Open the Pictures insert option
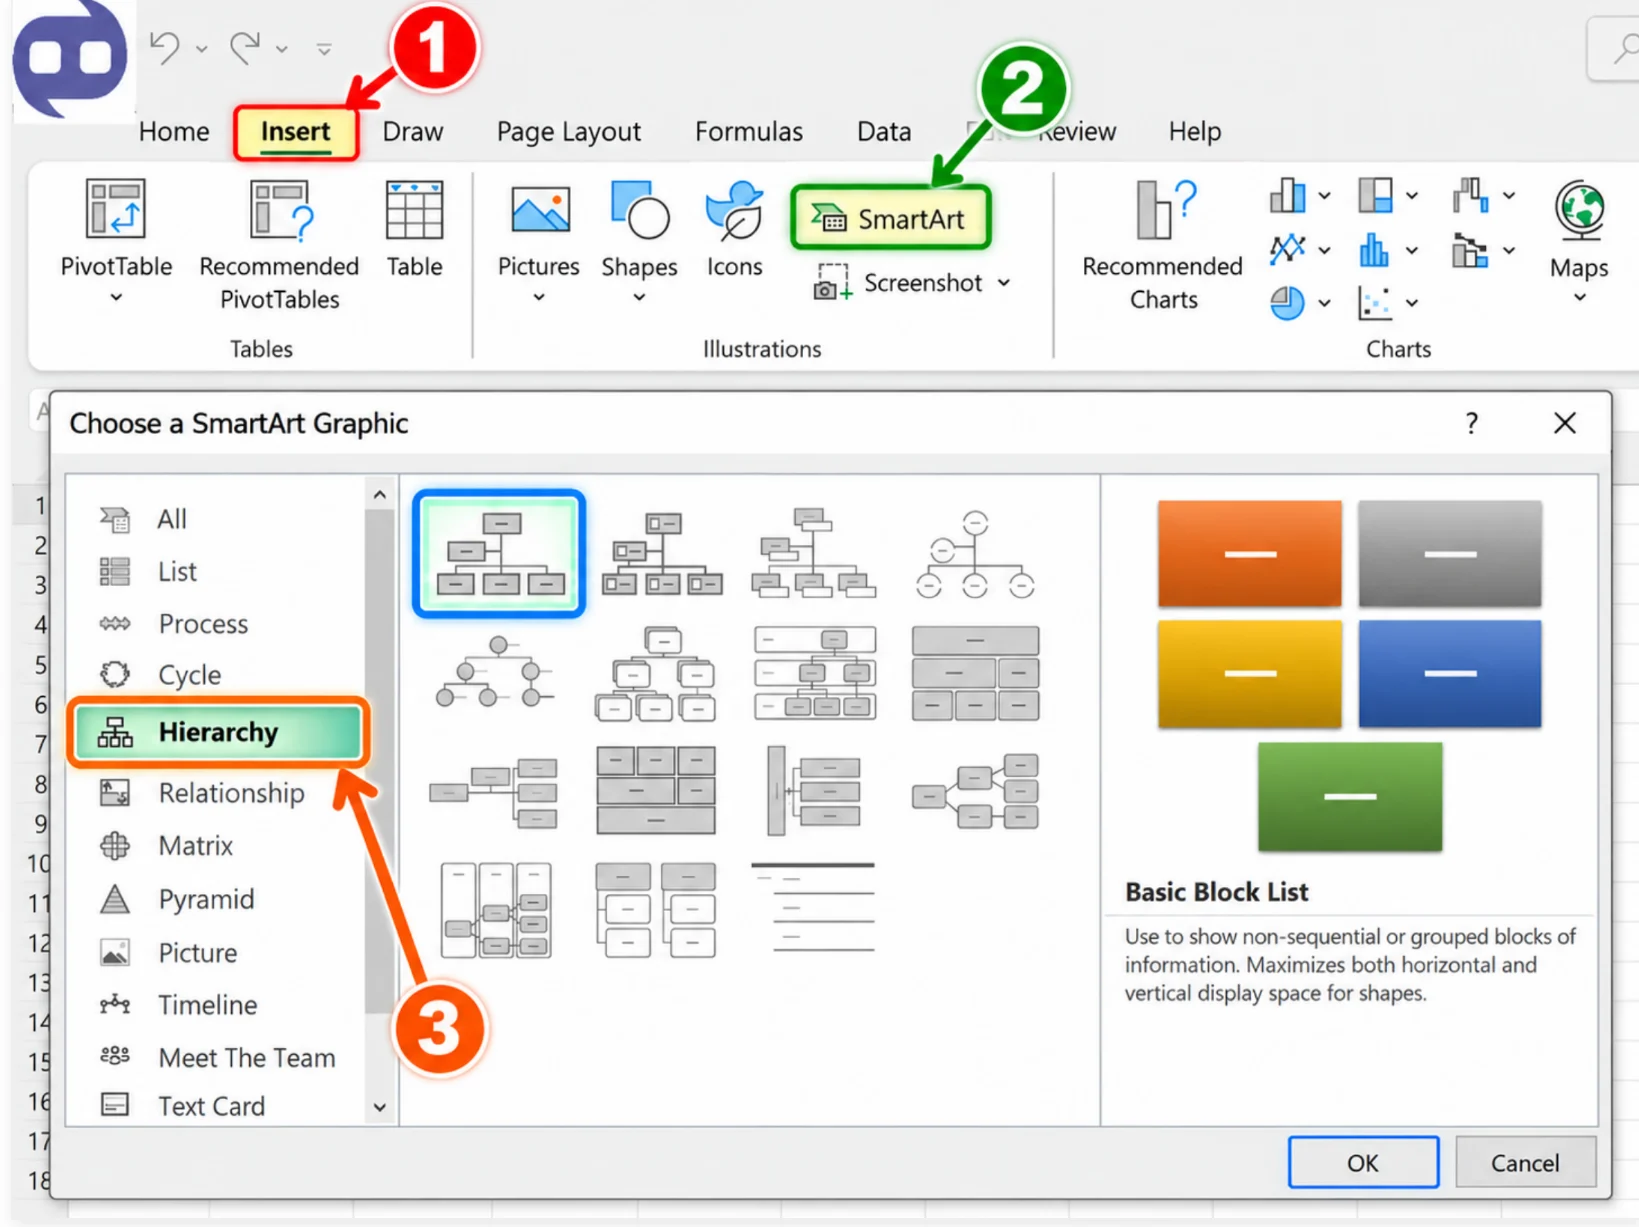The width and height of the screenshot is (1639, 1227). 539,241
